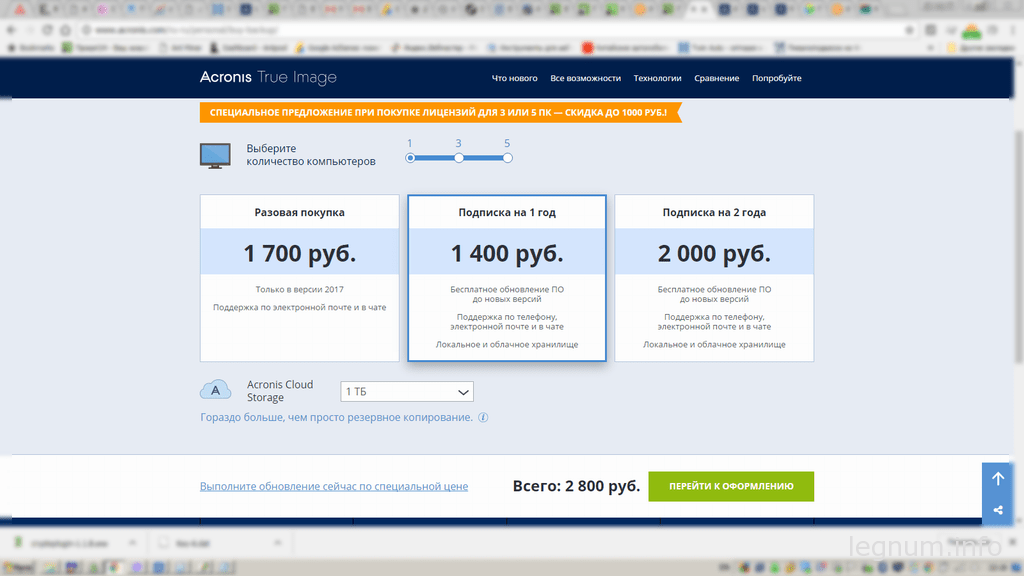
Task: Click the Acronis Cloud Storage label
Action: (x=280, y=391)
